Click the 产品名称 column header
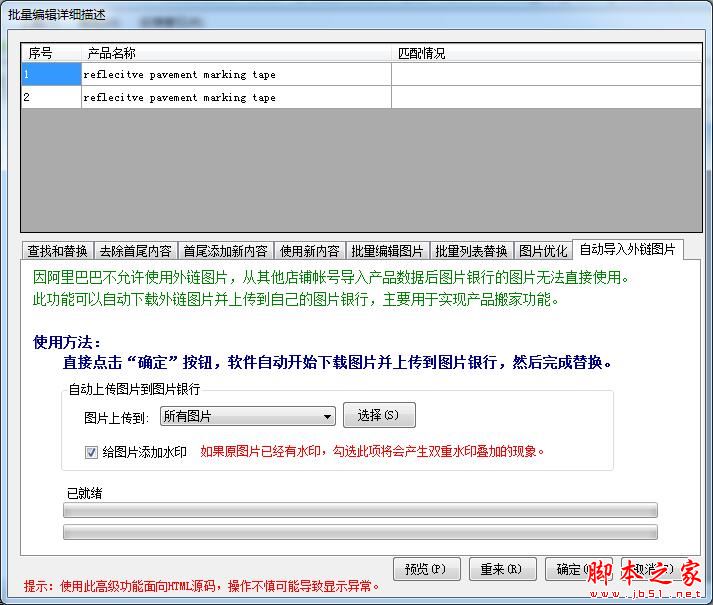This screenshot has width=713, height=605. coord(236,53)
